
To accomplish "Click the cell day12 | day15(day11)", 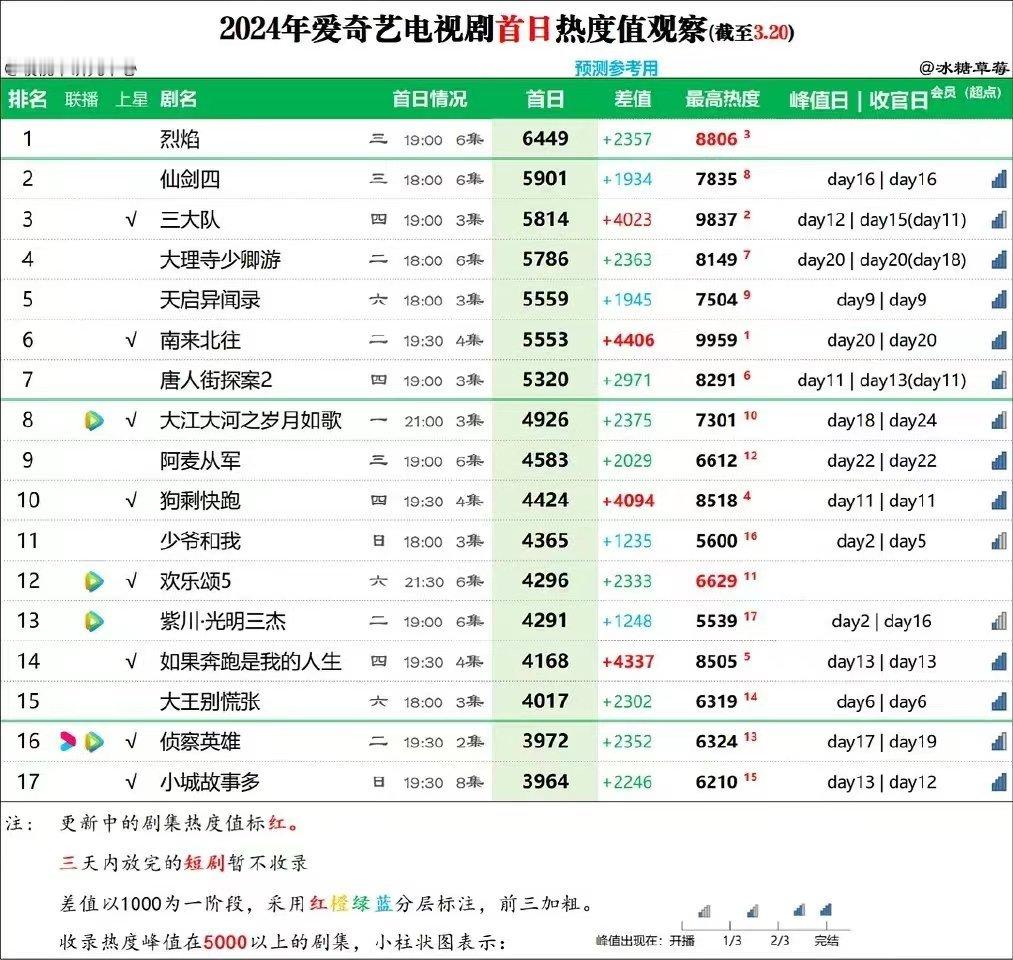I will [x=882, y=220].
